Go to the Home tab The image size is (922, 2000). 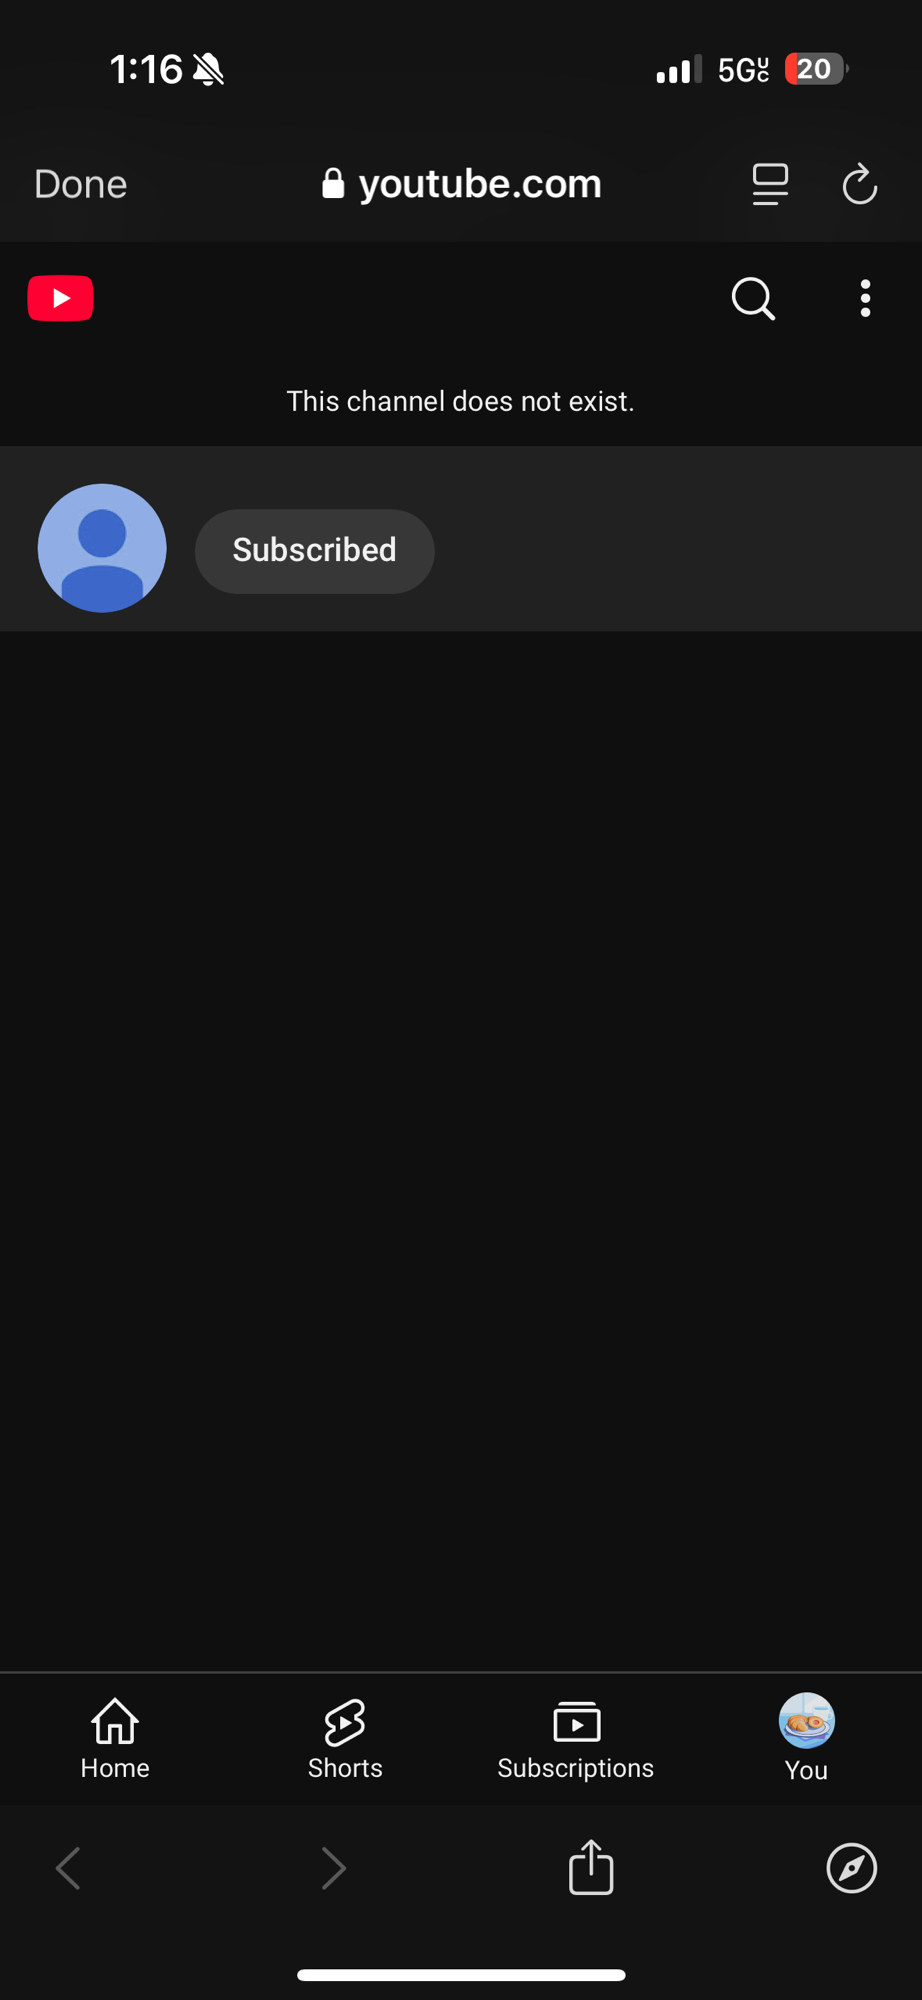115,1739
